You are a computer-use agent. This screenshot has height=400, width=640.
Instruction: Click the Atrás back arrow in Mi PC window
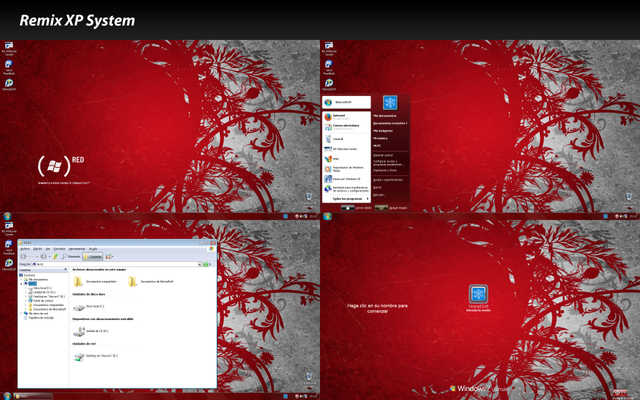(x=23, y=256)
